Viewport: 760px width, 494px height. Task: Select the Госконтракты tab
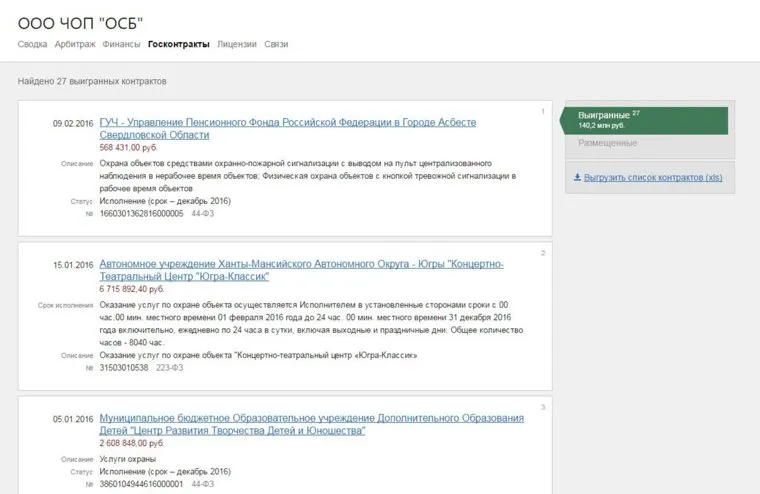179,44
